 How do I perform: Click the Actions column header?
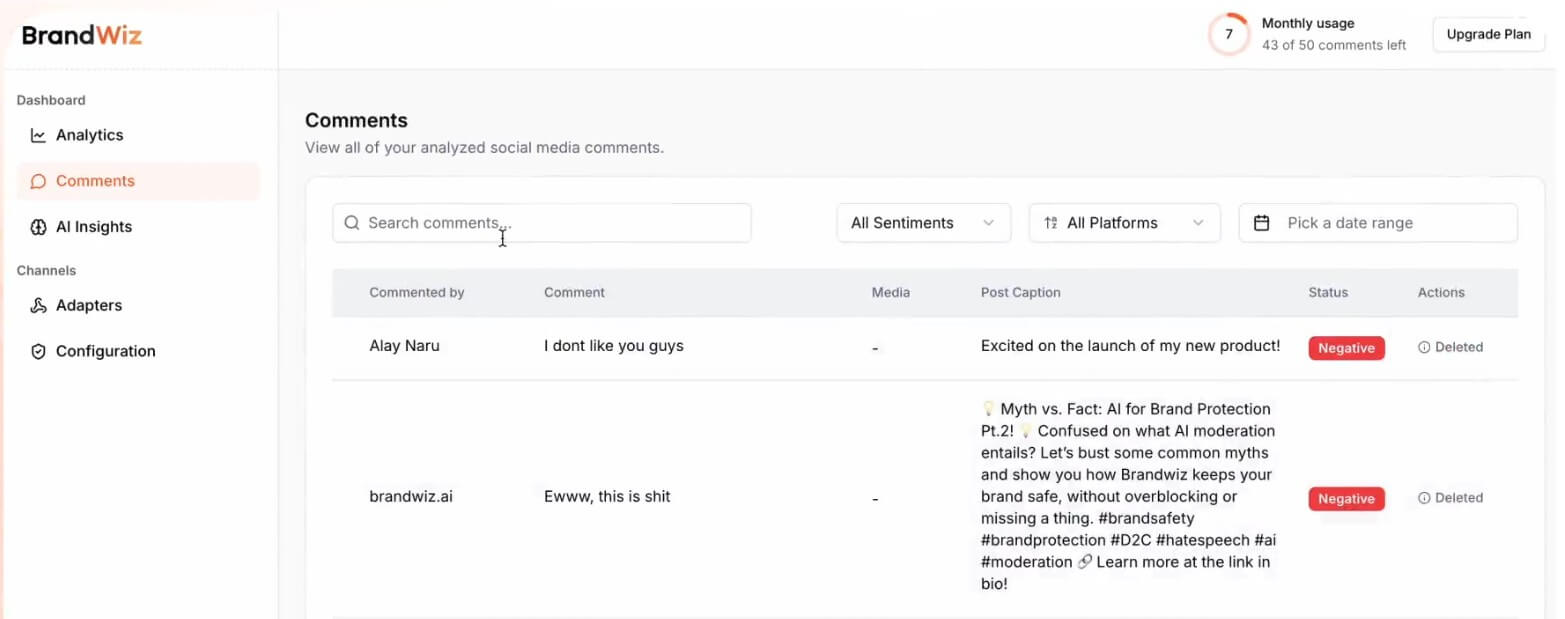tap(1441, 293)
